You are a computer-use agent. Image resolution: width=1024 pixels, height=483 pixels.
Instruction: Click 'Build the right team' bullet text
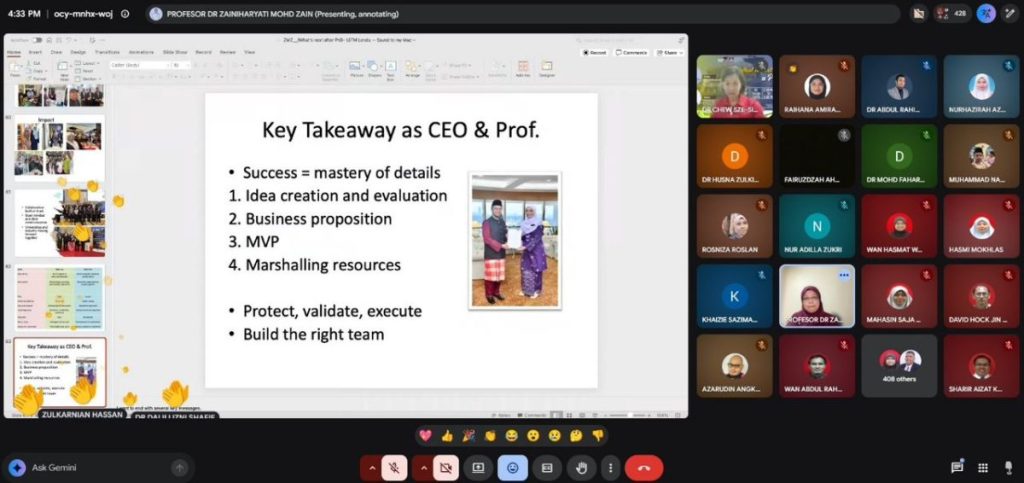[x=313, y=335]
